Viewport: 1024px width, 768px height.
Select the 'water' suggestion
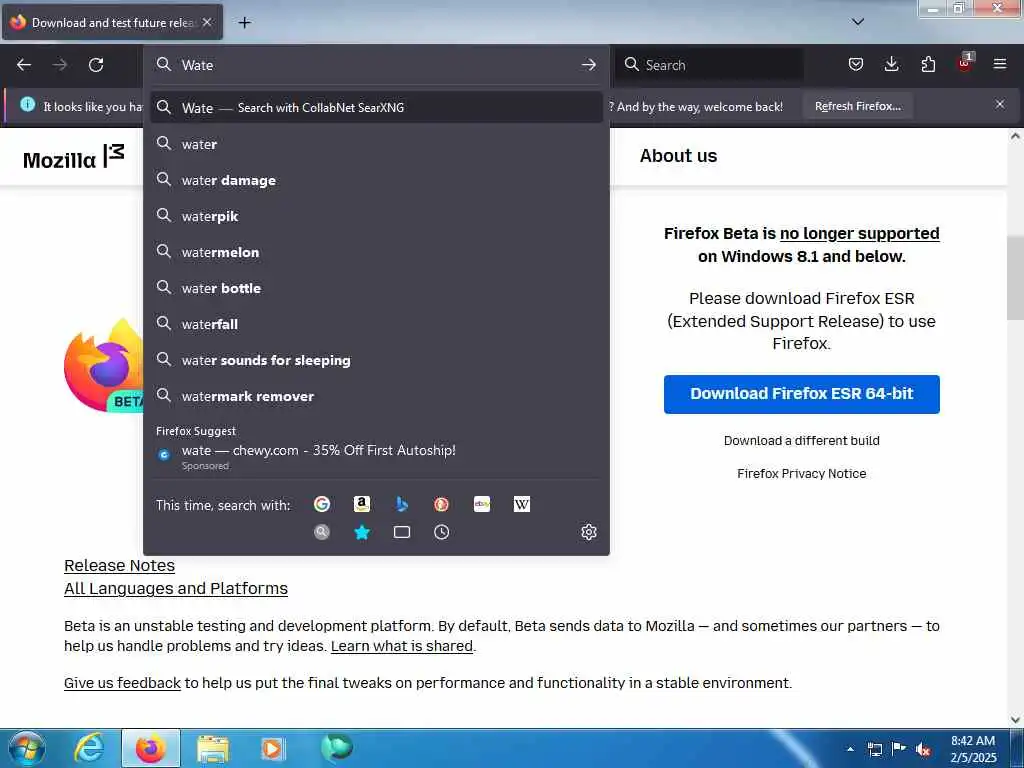click(376, 144)
